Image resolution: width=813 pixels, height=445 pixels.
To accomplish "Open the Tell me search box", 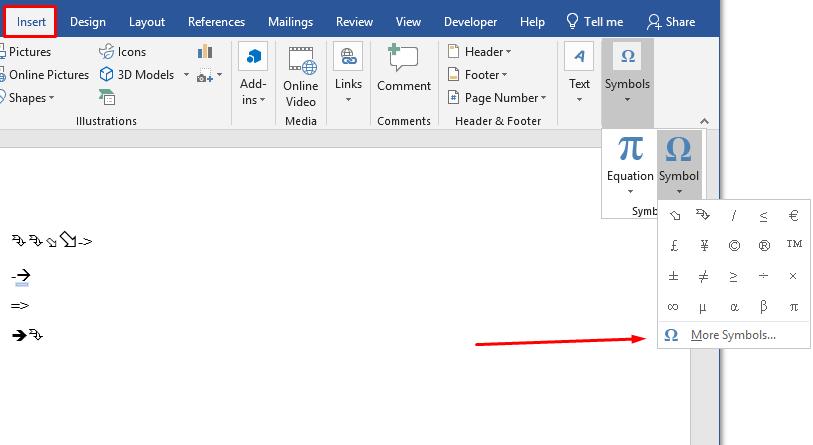I will click(595, 22).
